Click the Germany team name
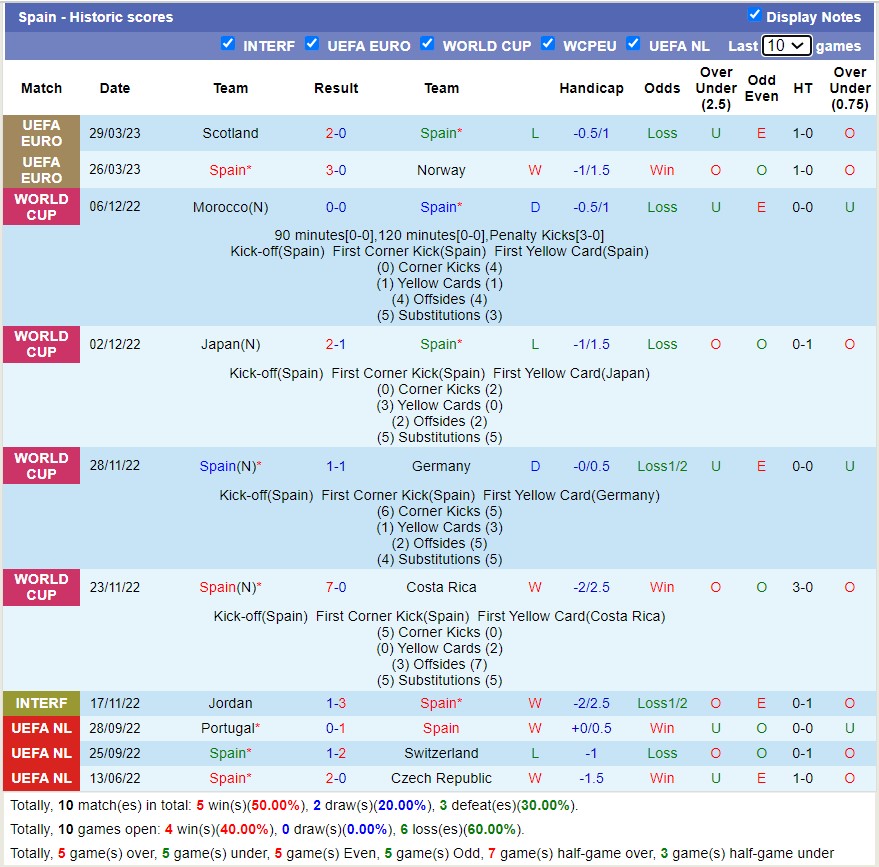 441,466
